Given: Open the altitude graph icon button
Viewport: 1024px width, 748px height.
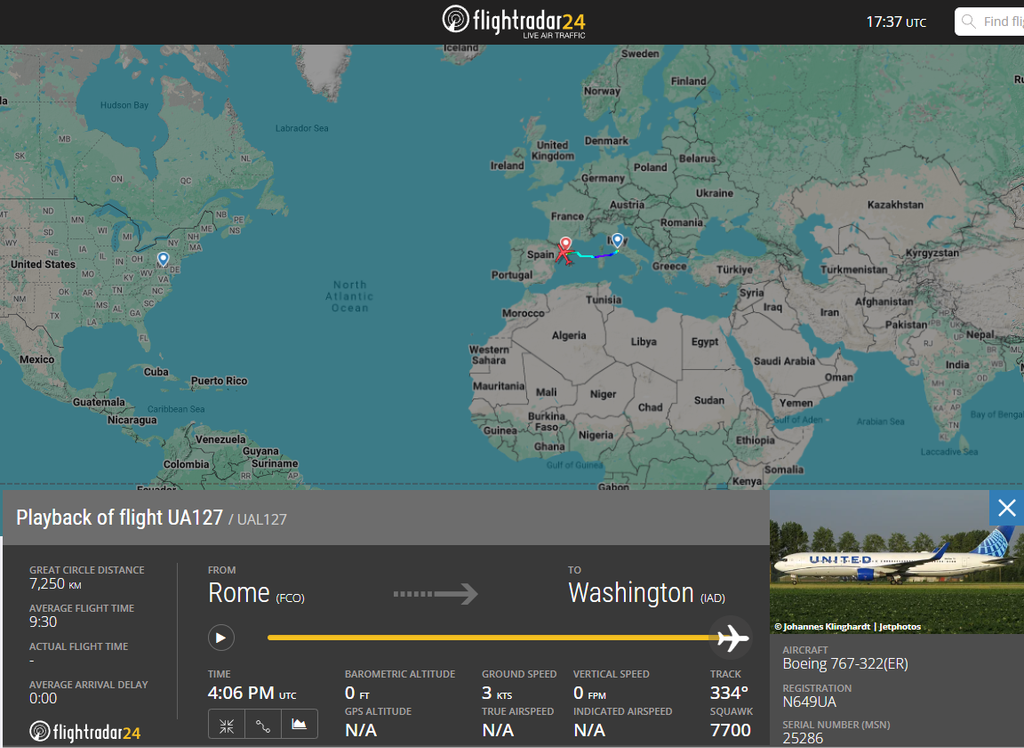Looking at the screenshot, I should pyautogui.click(x=299, y=724).
